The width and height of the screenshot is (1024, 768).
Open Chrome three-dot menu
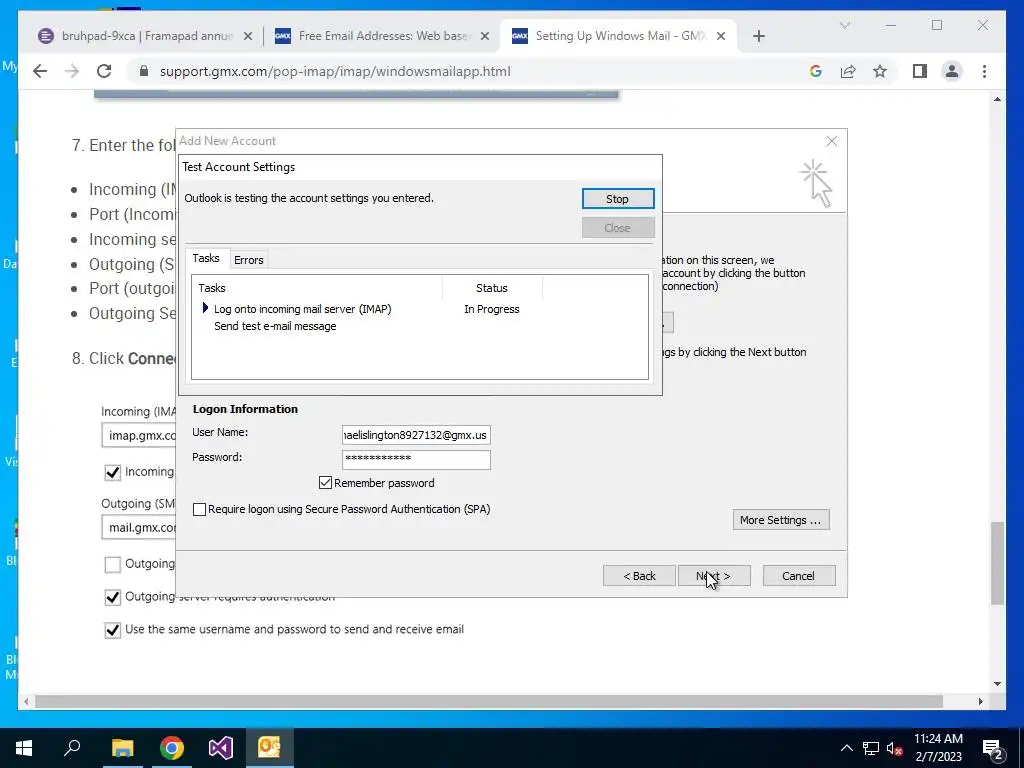(984, 71)
